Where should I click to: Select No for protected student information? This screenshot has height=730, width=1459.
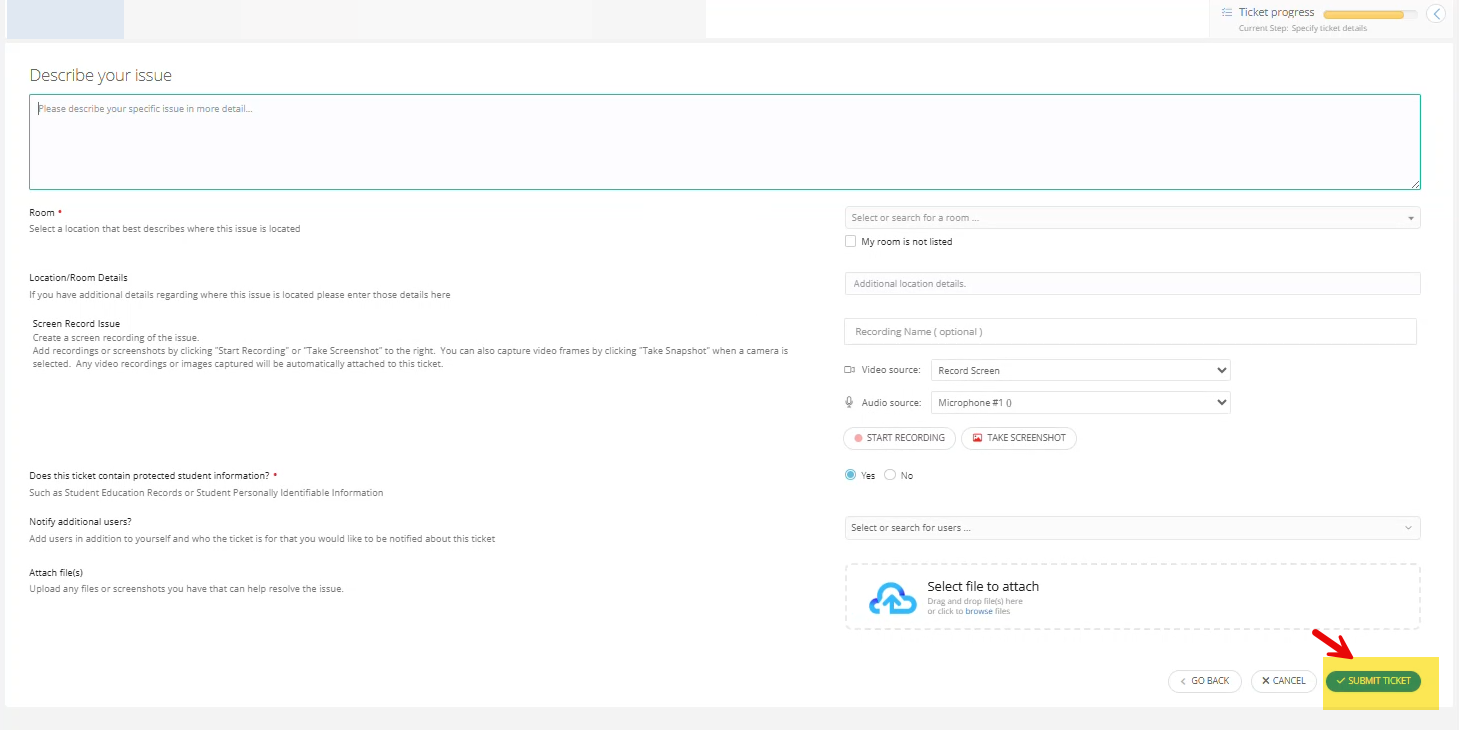coord(888,474)
